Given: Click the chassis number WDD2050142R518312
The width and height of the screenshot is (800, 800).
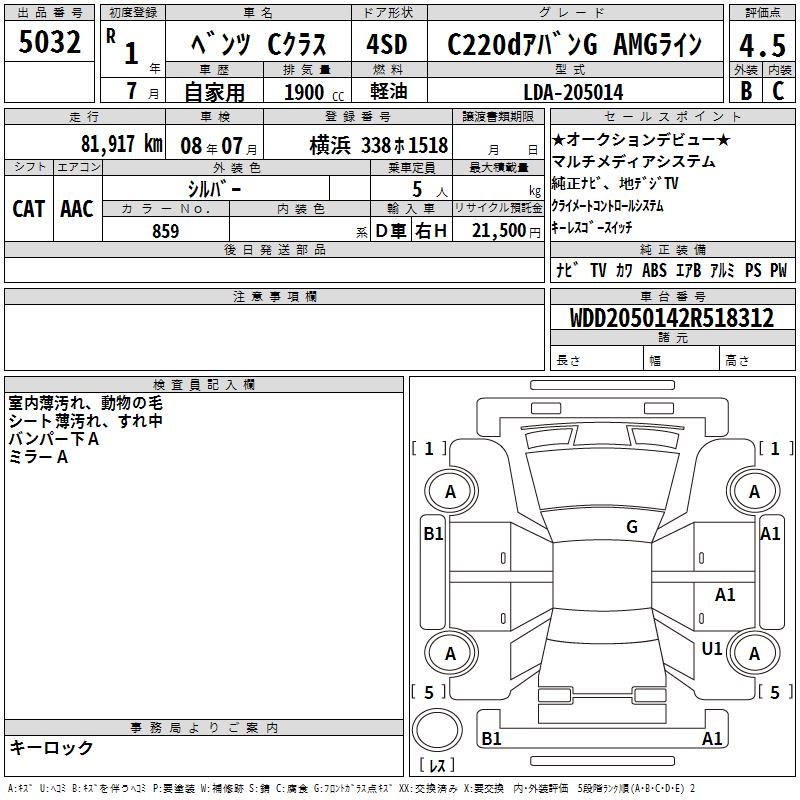Looking at the screenshot, I should (x=671, y=318).
